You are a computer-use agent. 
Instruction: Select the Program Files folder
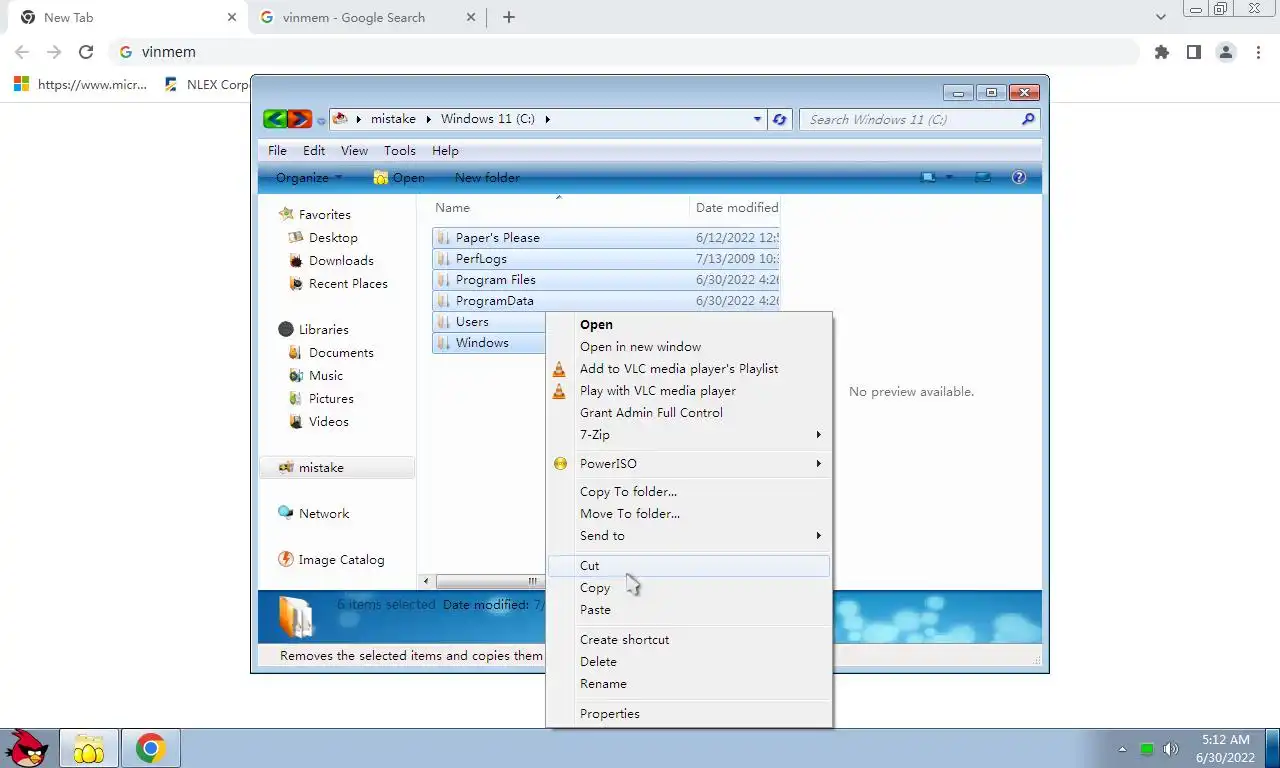[605, 279]
